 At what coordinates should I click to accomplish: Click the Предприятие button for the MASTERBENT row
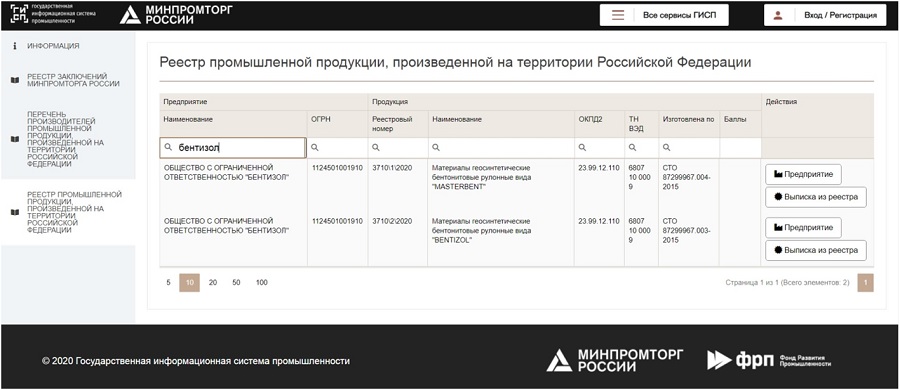pos(803,174)
